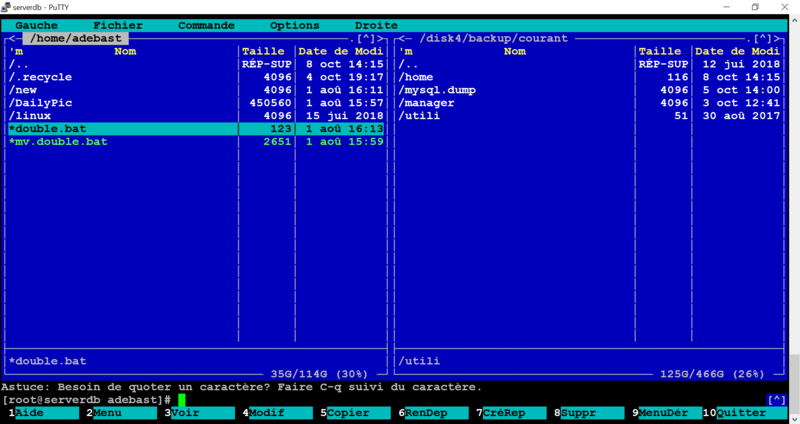Open left panel history list [^]
The image size is (800, 424).
[x=366, y=39]
